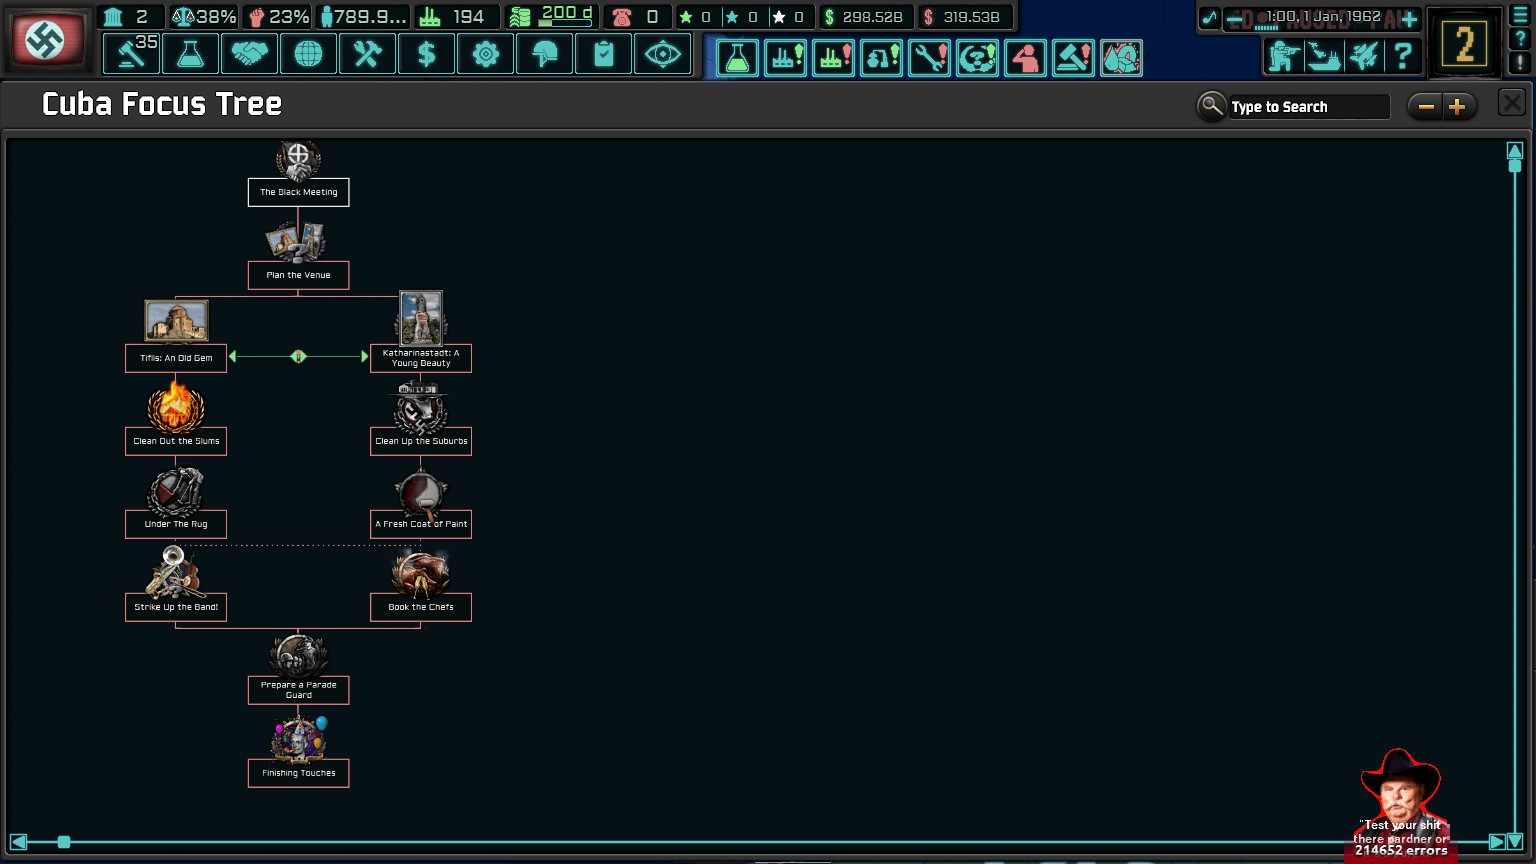Screen dimensions: 1536x864
Task: Zoom in the focus tree with plus
Action: [1458, 107]
